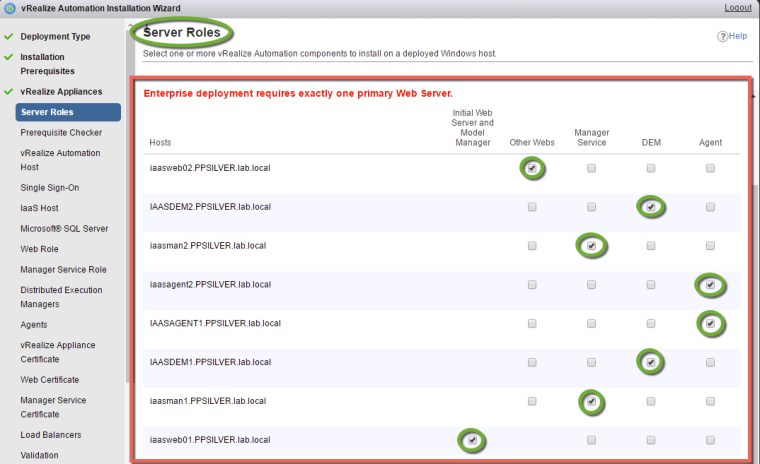760x464 pixels.
Task: Check Agent for IAASDEM2
Action: (x=710, y=207)
